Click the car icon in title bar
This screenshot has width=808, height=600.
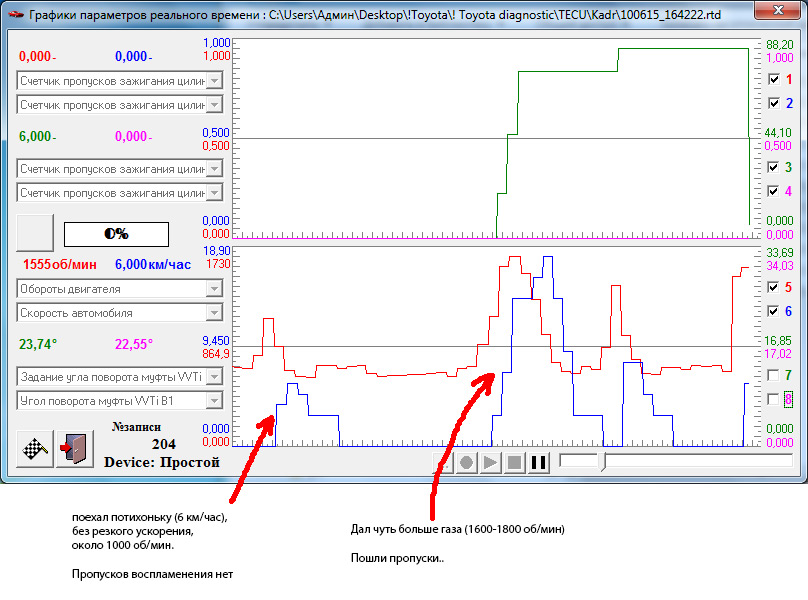(x=16, y=15)
